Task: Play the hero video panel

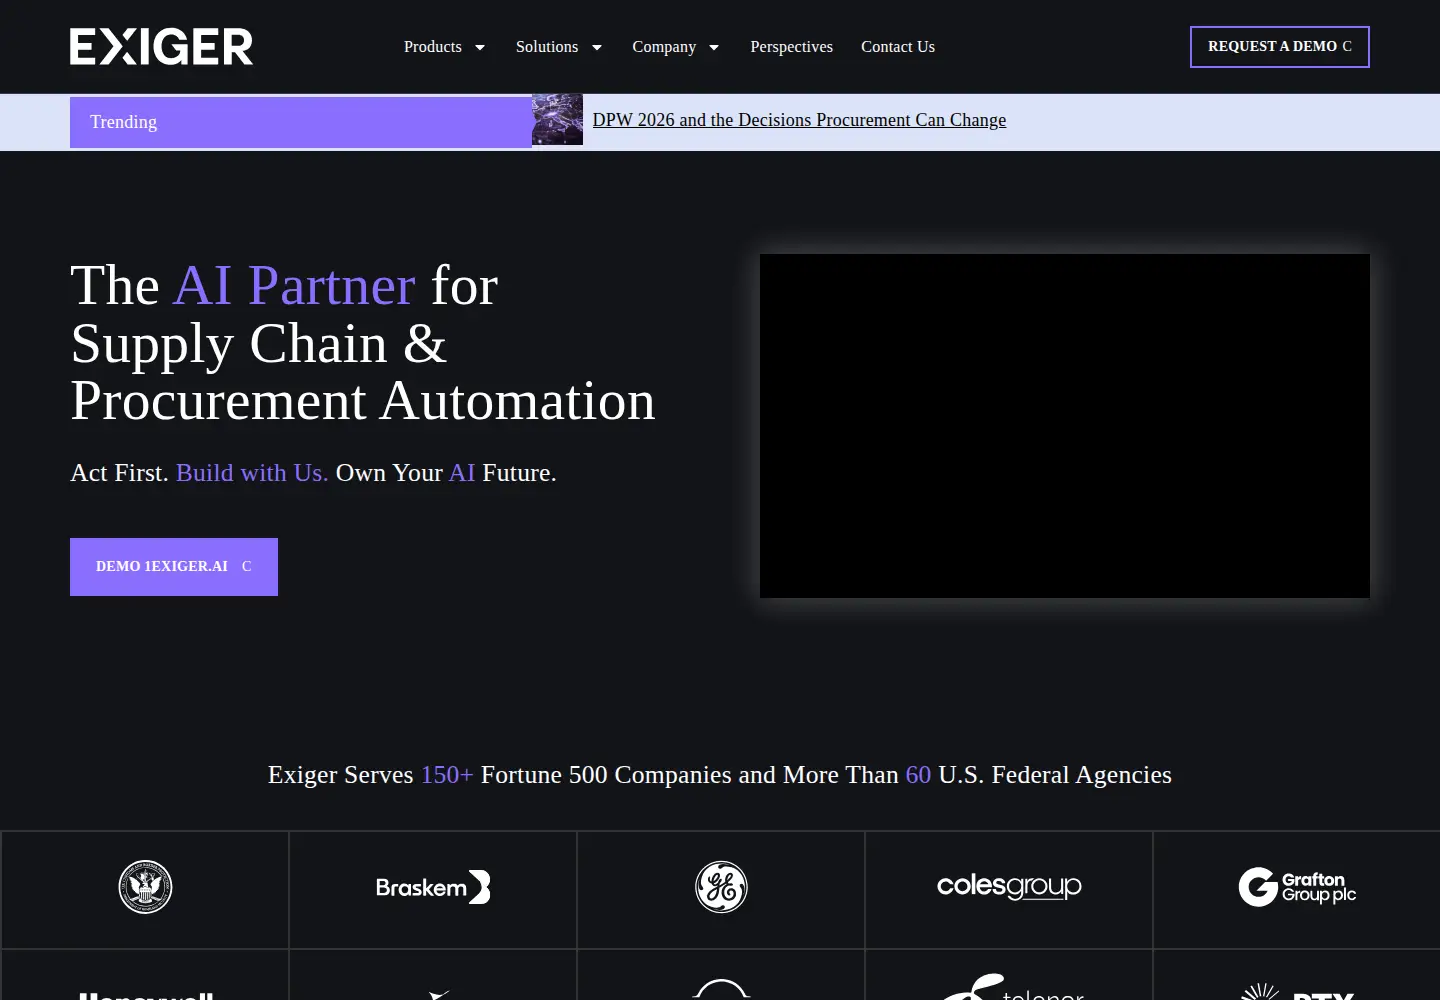Action: click(1065, 426)
